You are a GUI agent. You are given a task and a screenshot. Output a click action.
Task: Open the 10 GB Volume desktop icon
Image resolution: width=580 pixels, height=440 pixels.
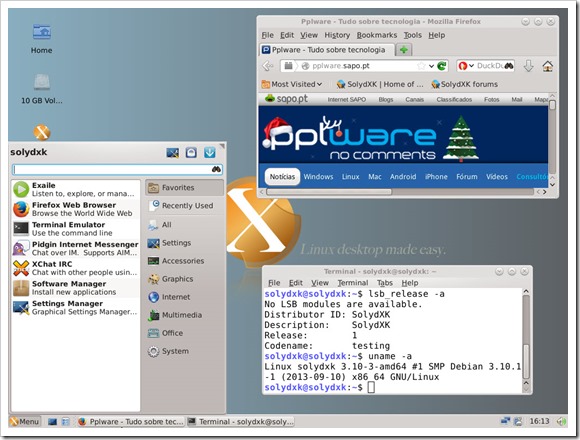click(x=42, y=82)
